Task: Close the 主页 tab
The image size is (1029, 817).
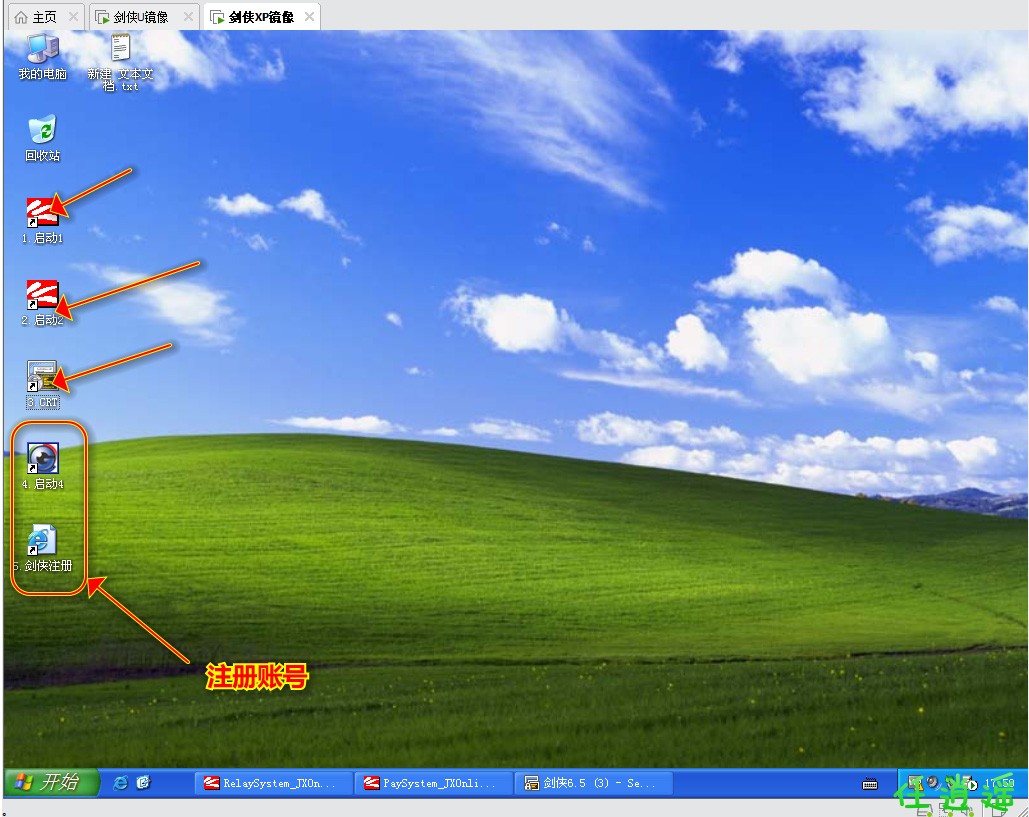Action: click(x=74, y=16)
